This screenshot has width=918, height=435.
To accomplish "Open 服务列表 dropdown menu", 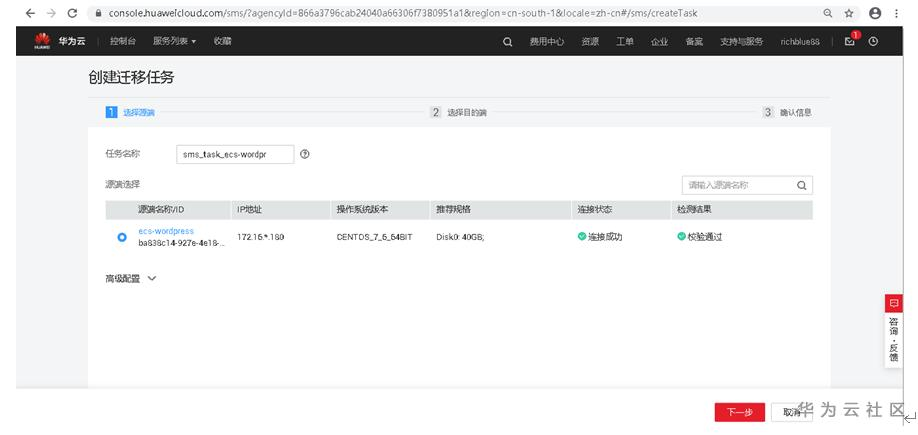I will coord(174,41).
